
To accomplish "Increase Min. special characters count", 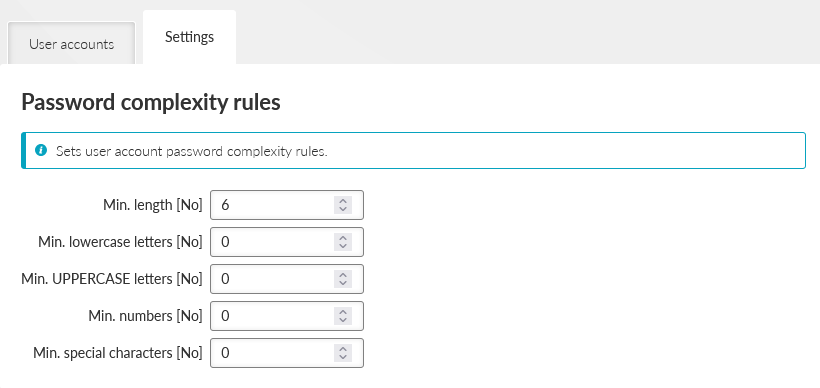I will click(343, 349).
